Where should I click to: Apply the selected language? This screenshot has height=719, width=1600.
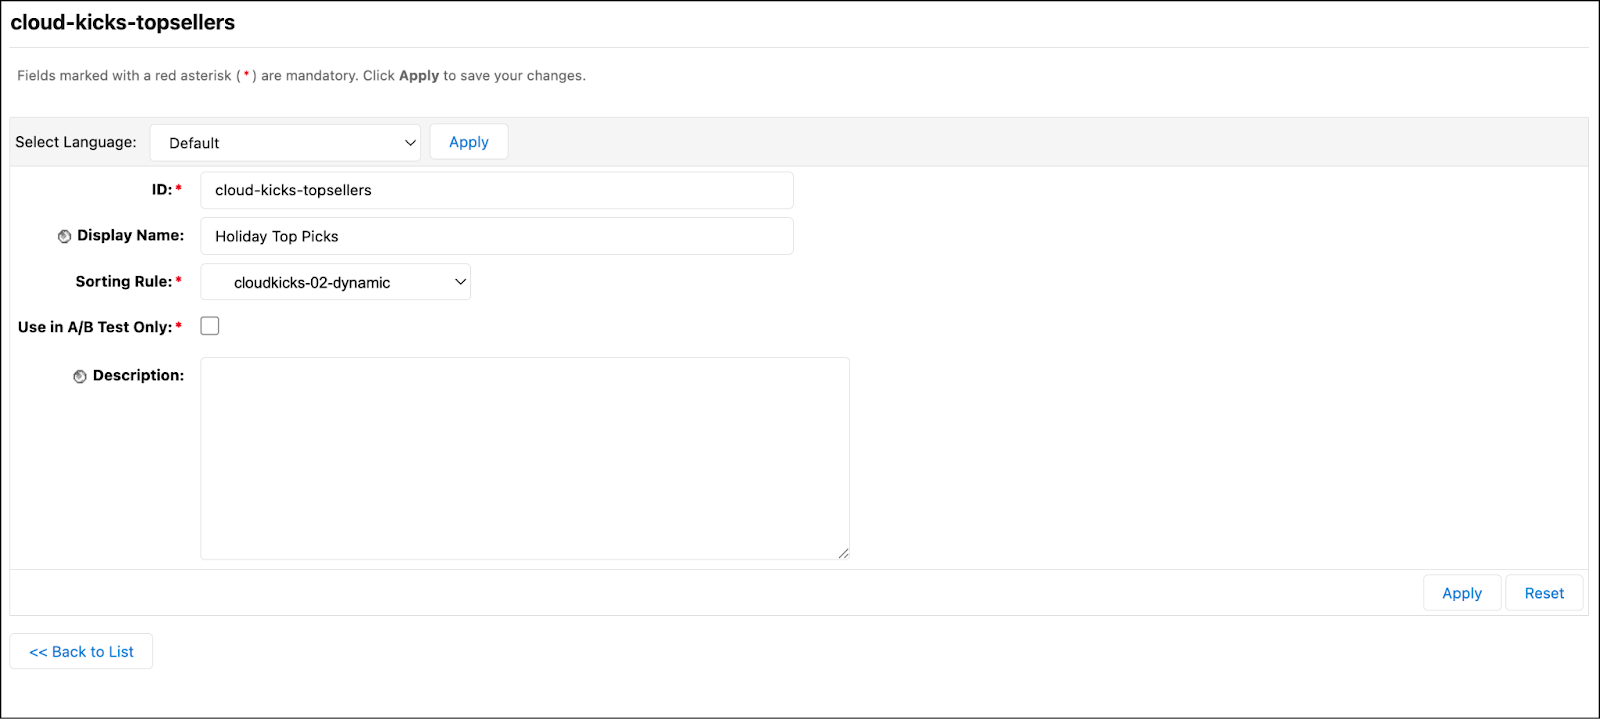coord(469,142)
